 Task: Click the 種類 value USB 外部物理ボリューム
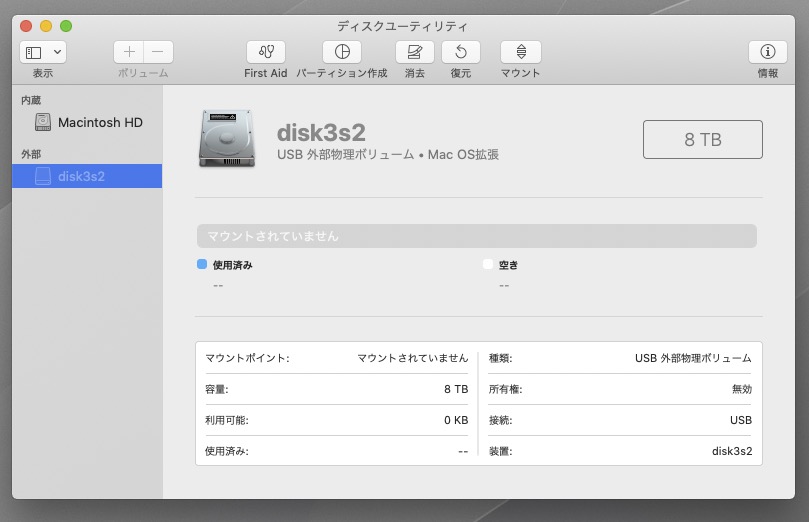pyautogui.click(x=693, y=358)
